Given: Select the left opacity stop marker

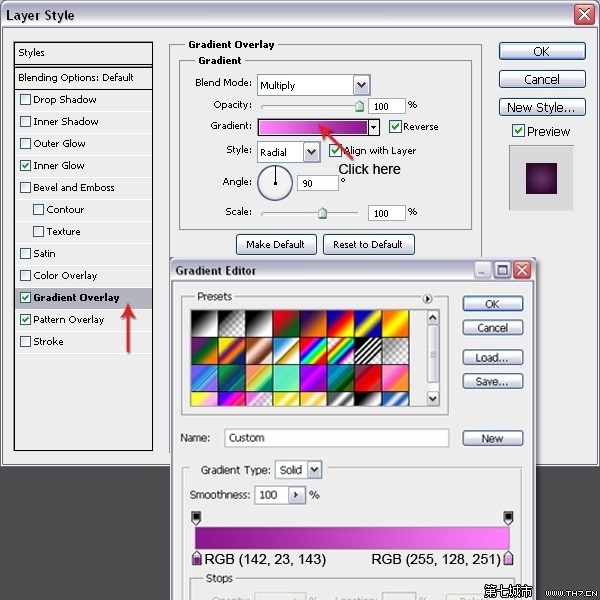Looking at the screenshot, I should coord(196,517).
